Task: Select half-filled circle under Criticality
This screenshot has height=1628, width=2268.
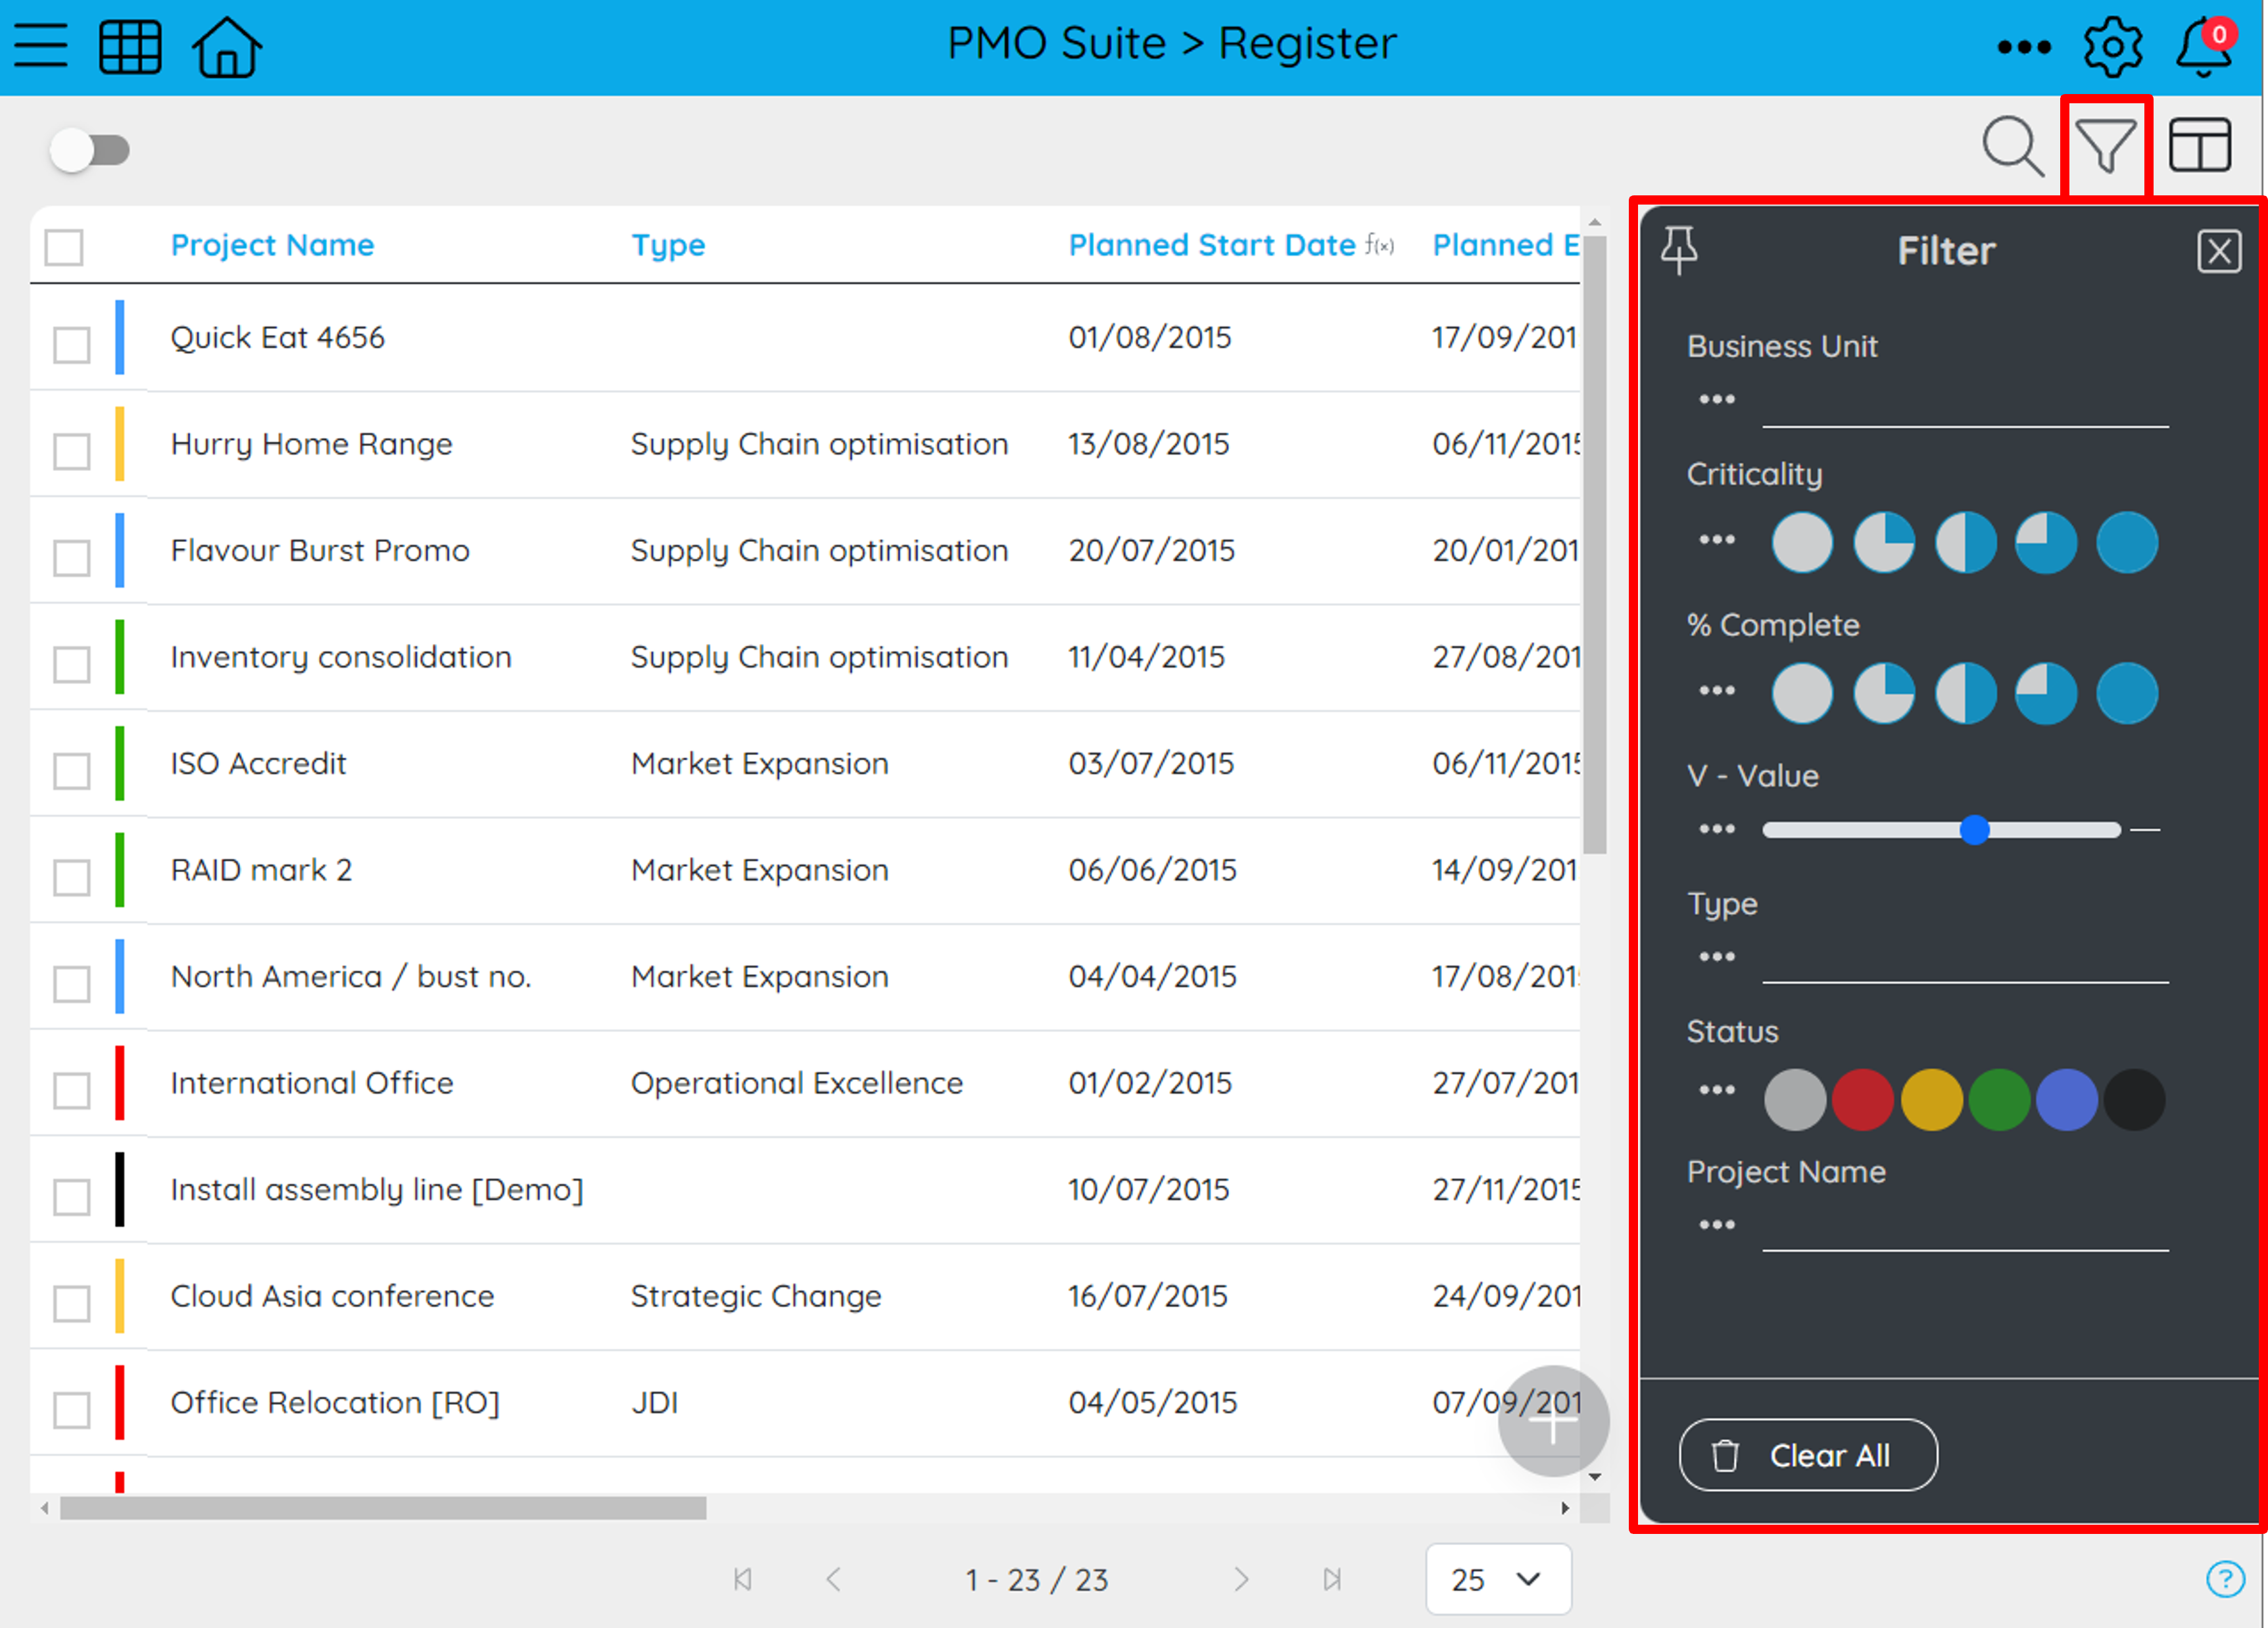Action: [x=1965, y=543]
